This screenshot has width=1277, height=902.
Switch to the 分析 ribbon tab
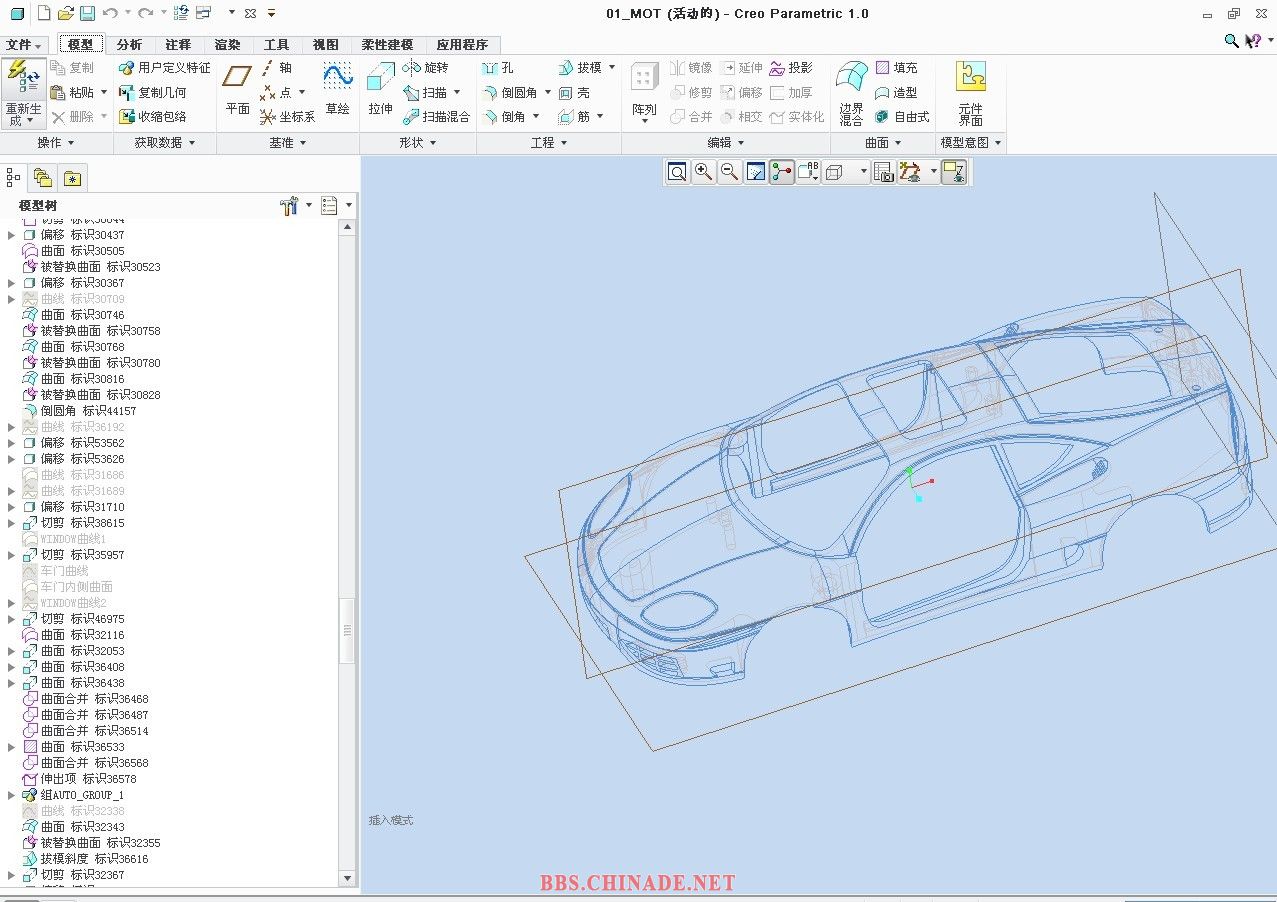coord(129,45)
